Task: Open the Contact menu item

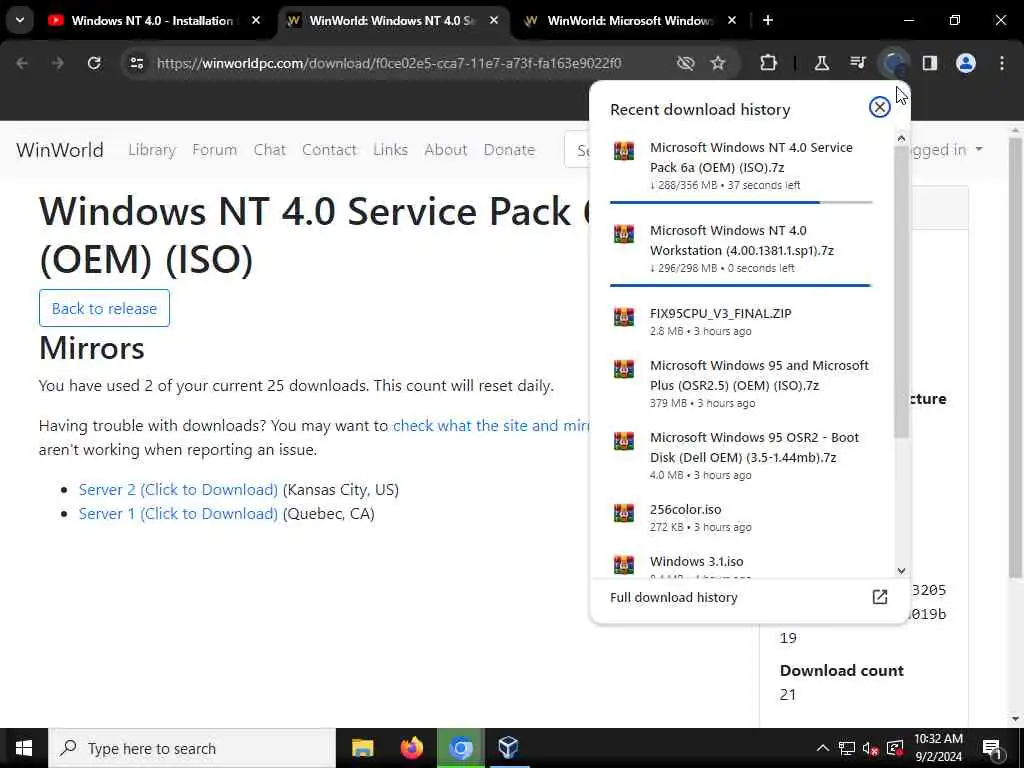Action: (329, 150)
